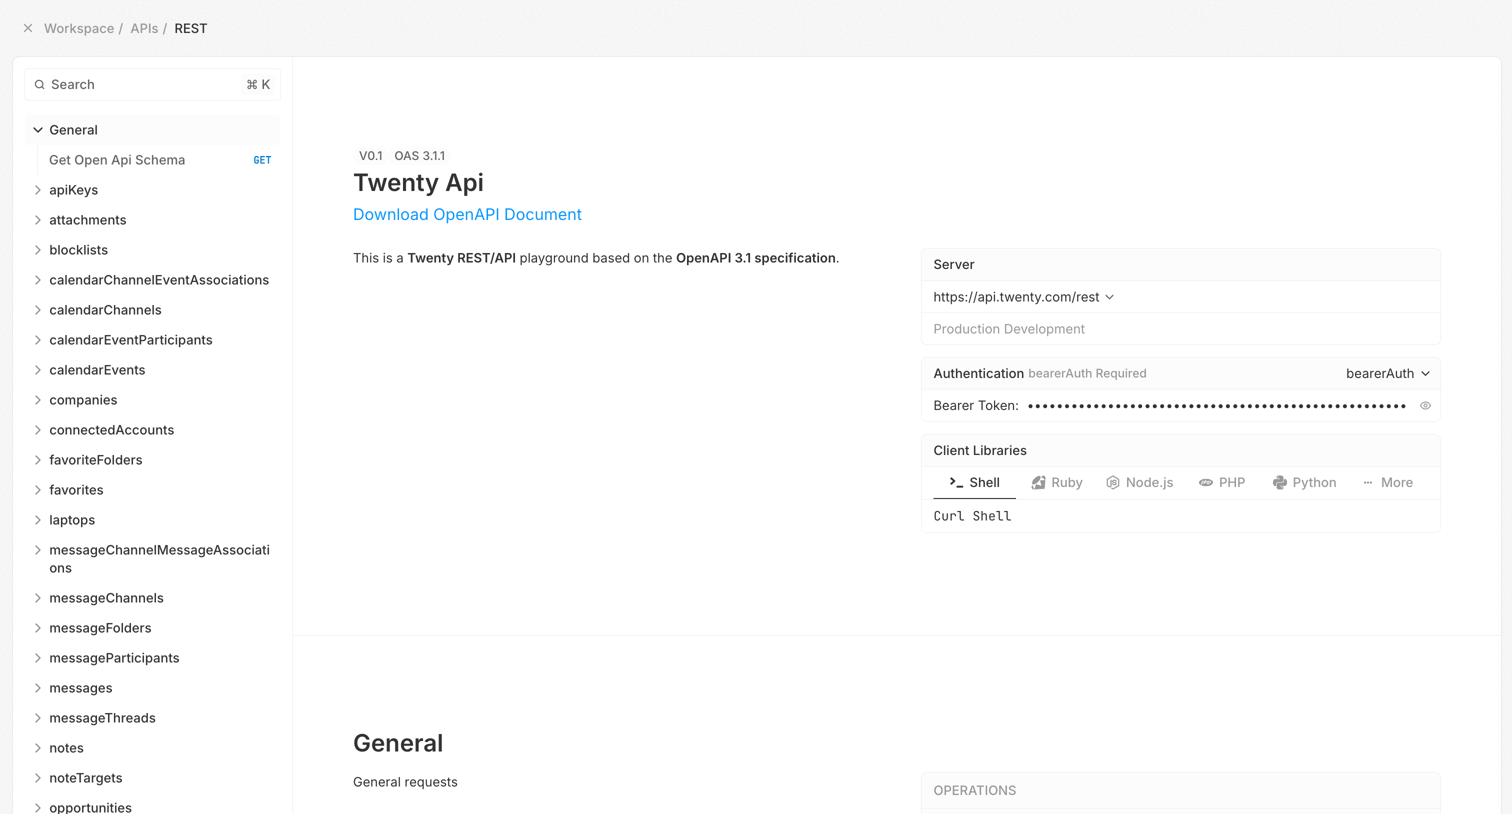Screen dimensions: 1512x814
Task: Click the REST breadcrumb label
Action: coord(191,28)
